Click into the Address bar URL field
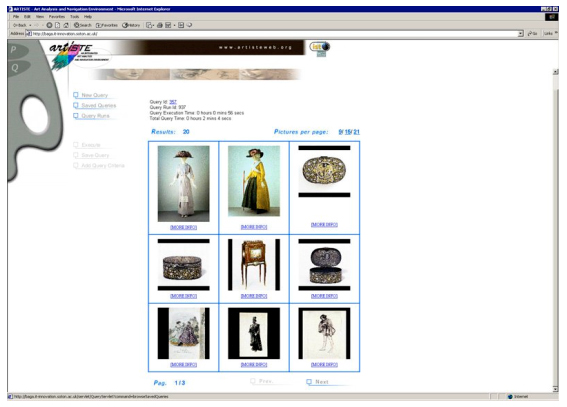Screen dimensions: 567x407 coord(275,34)
